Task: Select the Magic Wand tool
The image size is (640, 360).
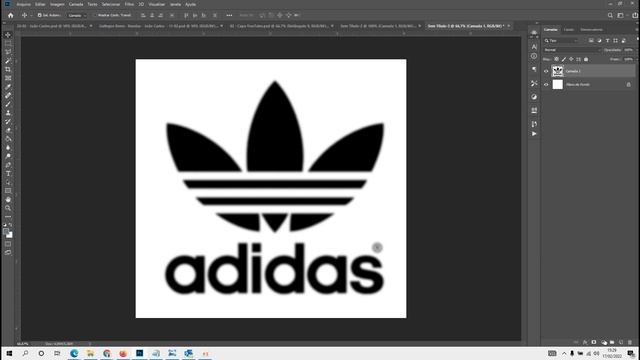Action: pyautogui.click(x=8, y=61)
